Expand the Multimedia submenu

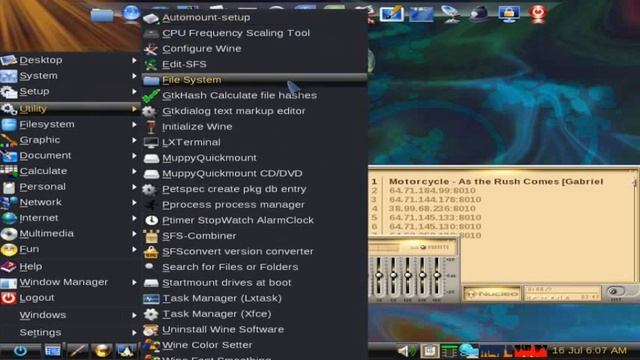70,233
